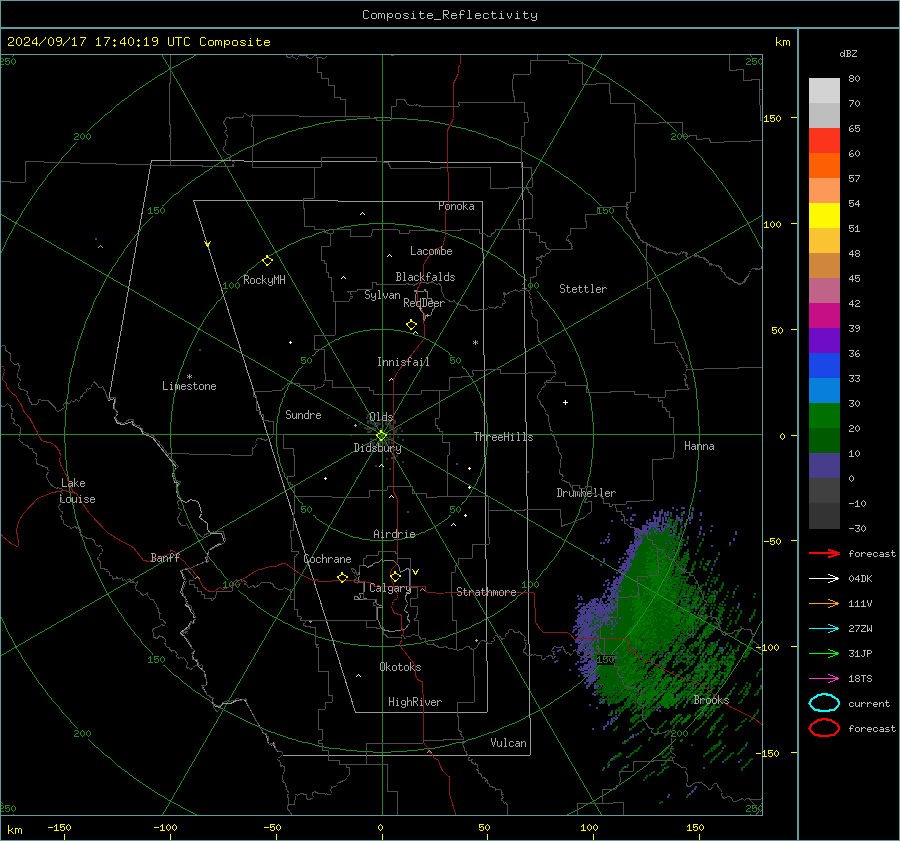Click the white 04DK arrow legend icon
Image resolution: width=900 pixels, height=841 pixels.
coord(824,578)
